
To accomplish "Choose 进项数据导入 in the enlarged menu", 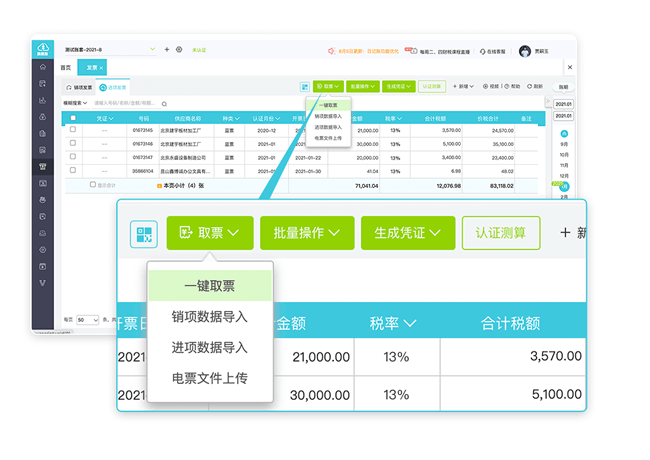I will pos(210,347).
